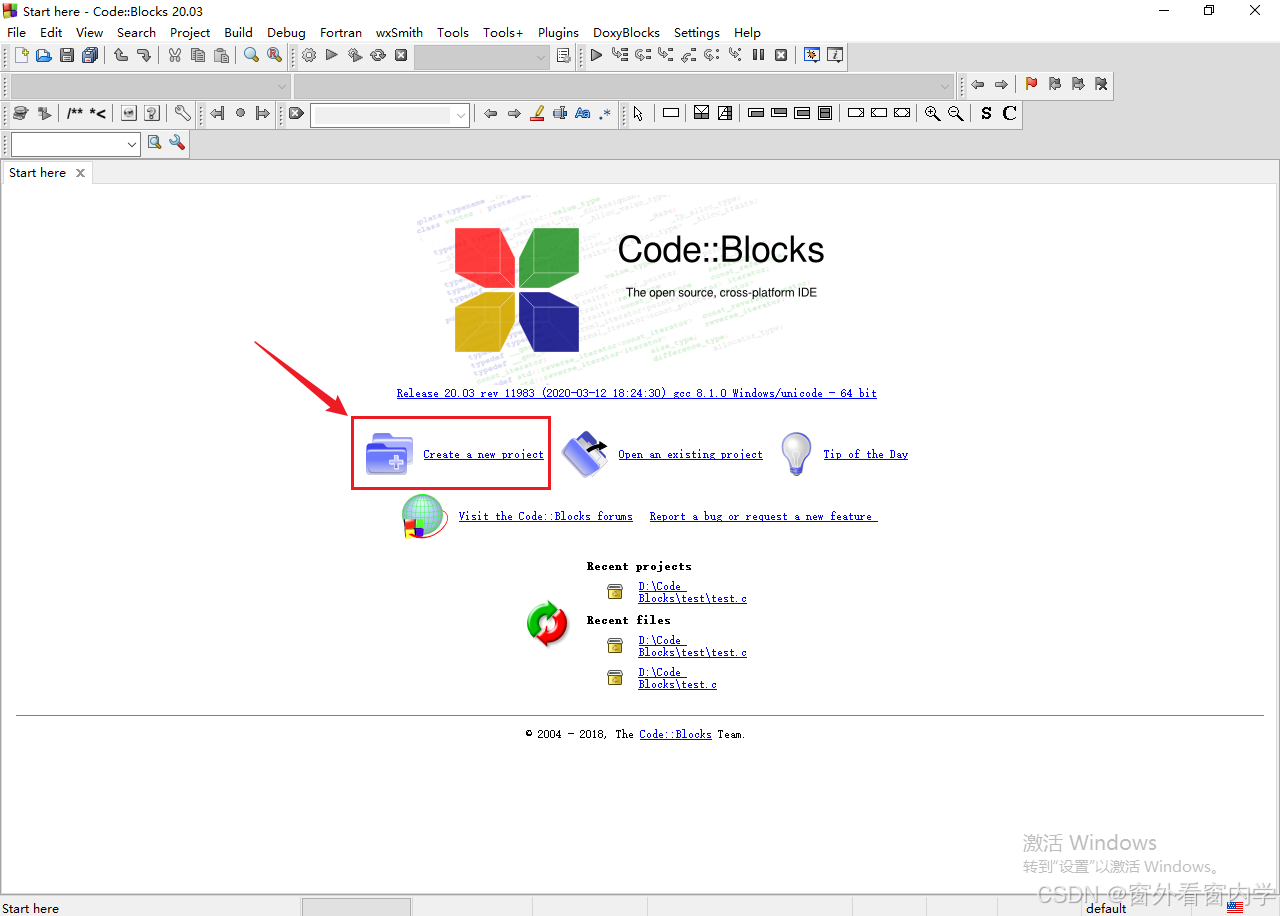Click the DoxyBlocks wrench preferences icon

182,114
